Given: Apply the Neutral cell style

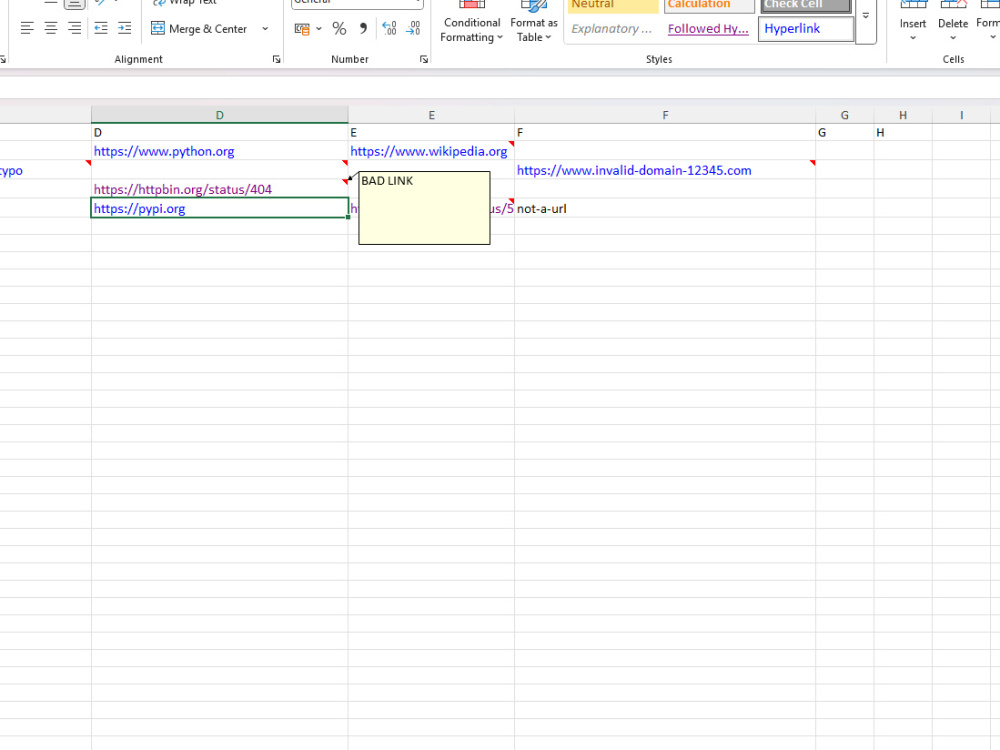Looking at the screenshot, I should point(612,5).
